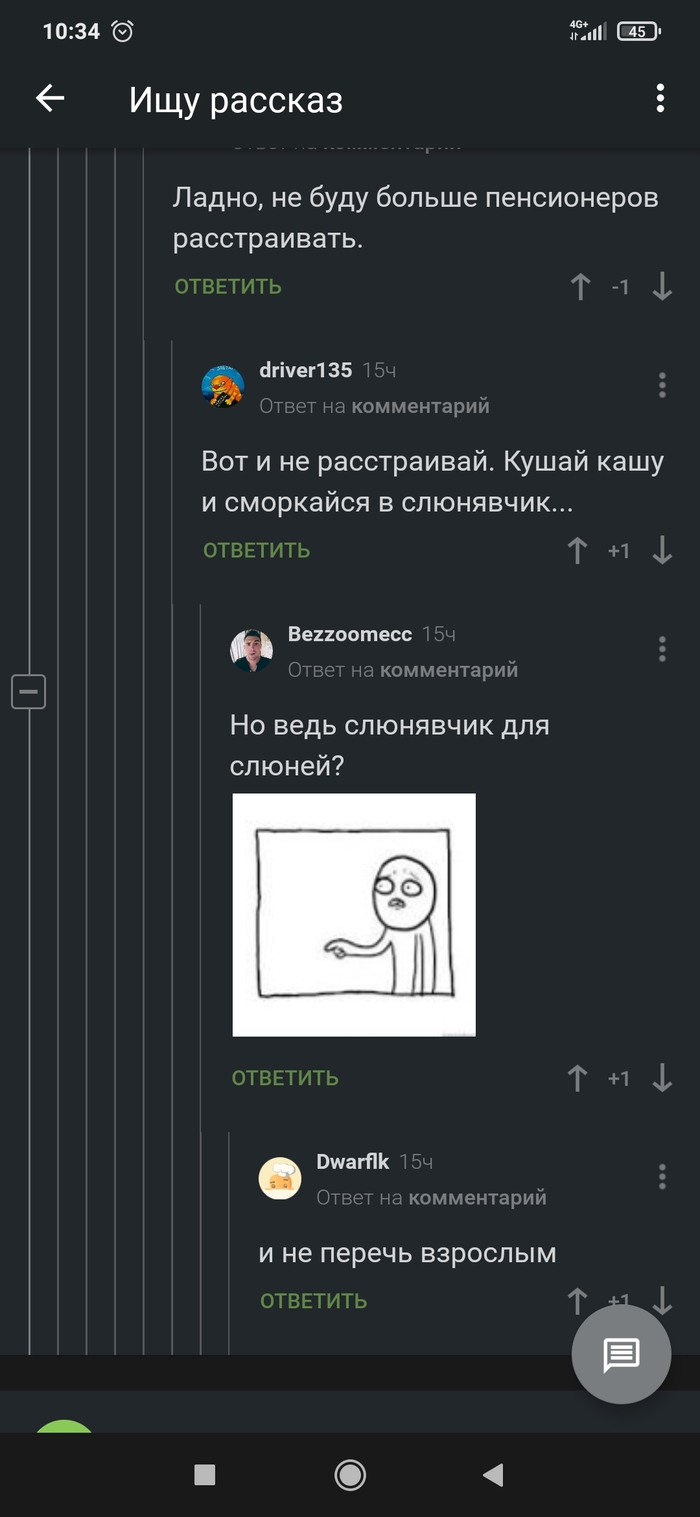Collapse the comment thread with minus box
The image size is (700, 1517).
28,691
